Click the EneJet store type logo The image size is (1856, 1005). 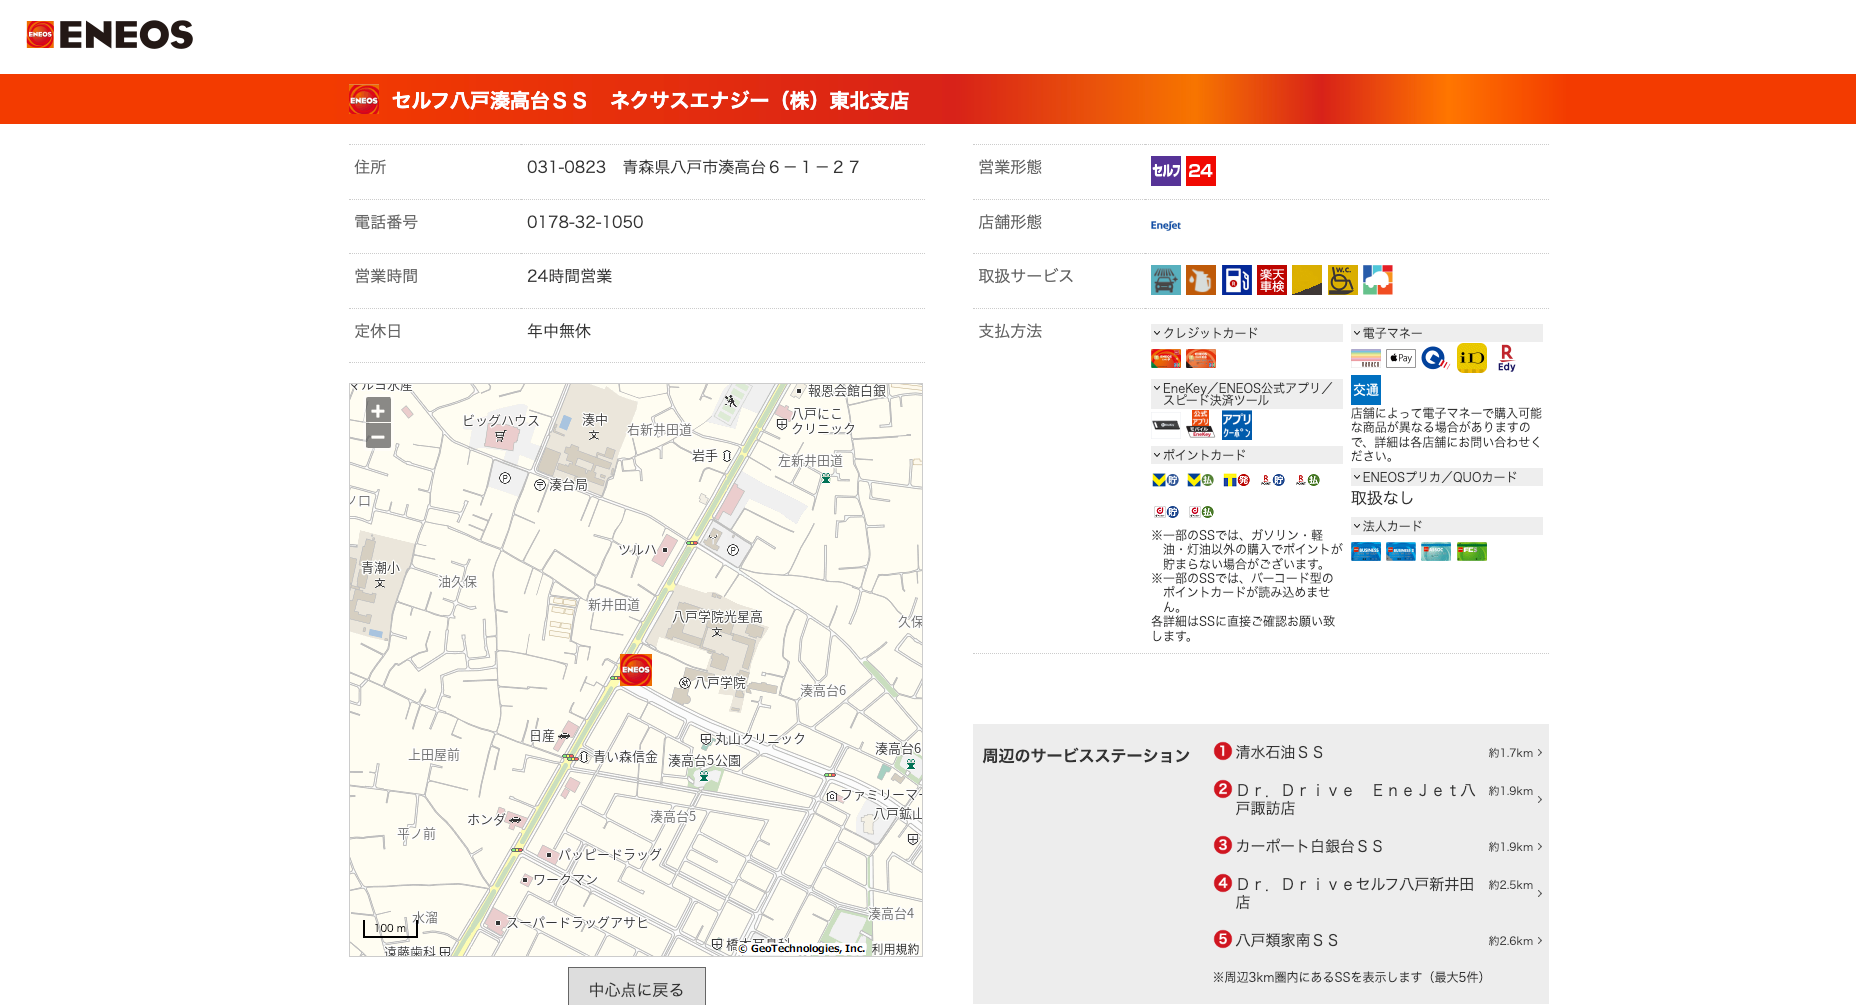click(x=1166, y=226)
